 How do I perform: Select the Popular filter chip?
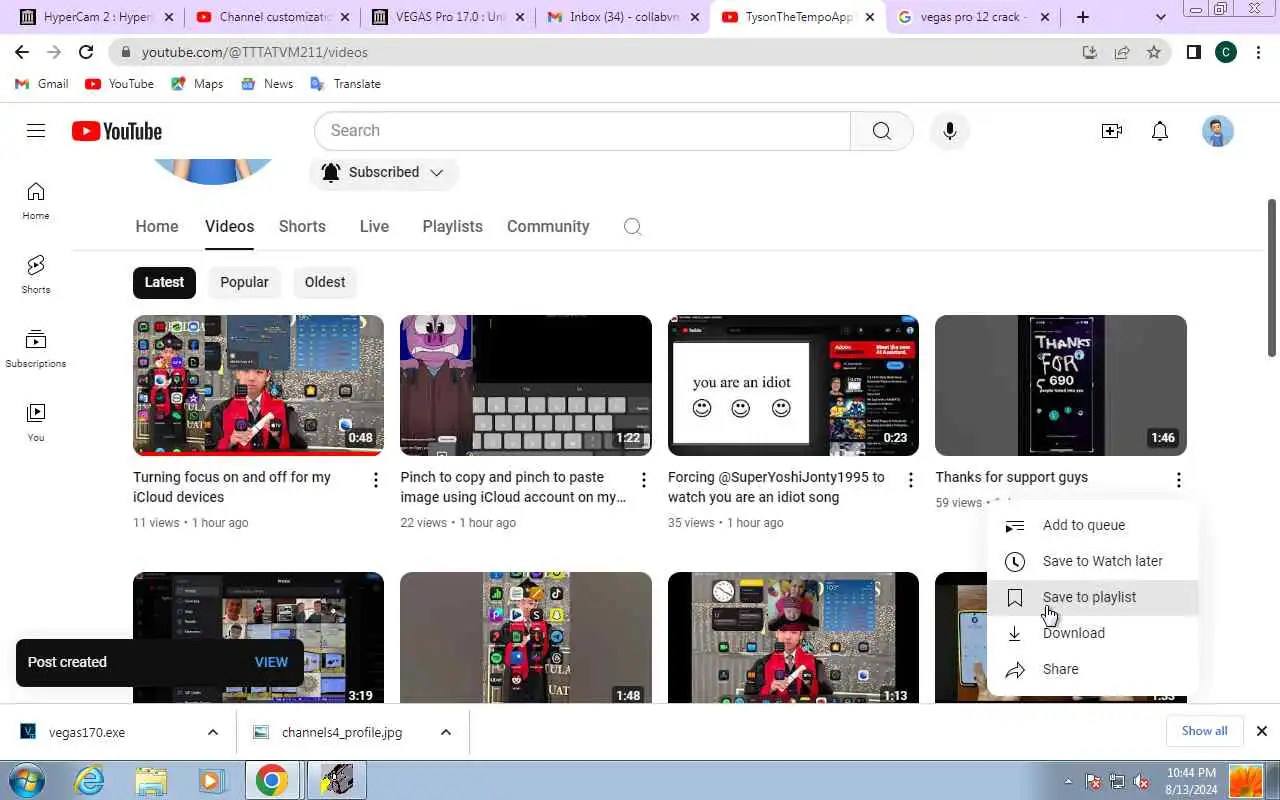[x=244, y=282]
